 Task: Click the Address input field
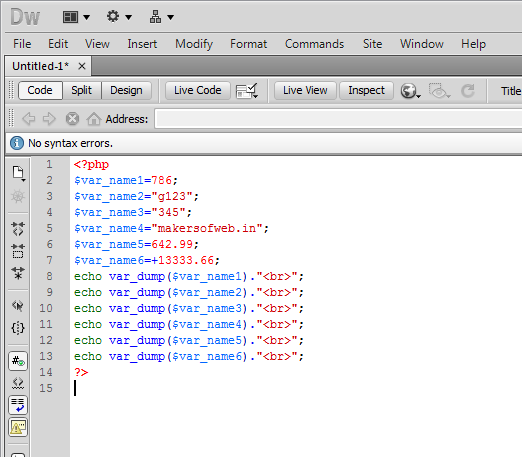[338, 119]
